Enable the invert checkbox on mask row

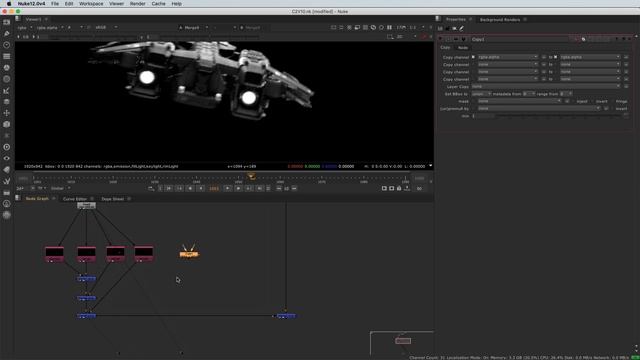click(593, 101)
